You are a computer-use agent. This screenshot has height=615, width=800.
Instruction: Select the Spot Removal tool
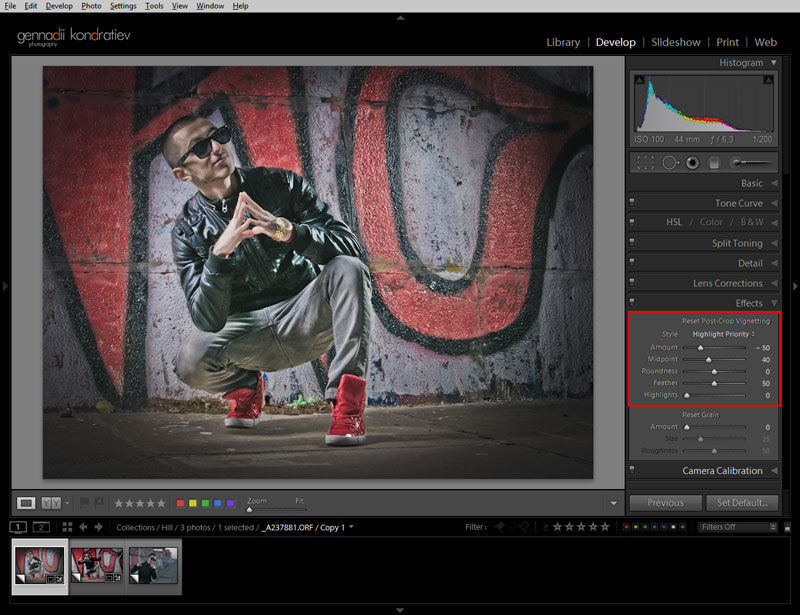pos(670,163)
